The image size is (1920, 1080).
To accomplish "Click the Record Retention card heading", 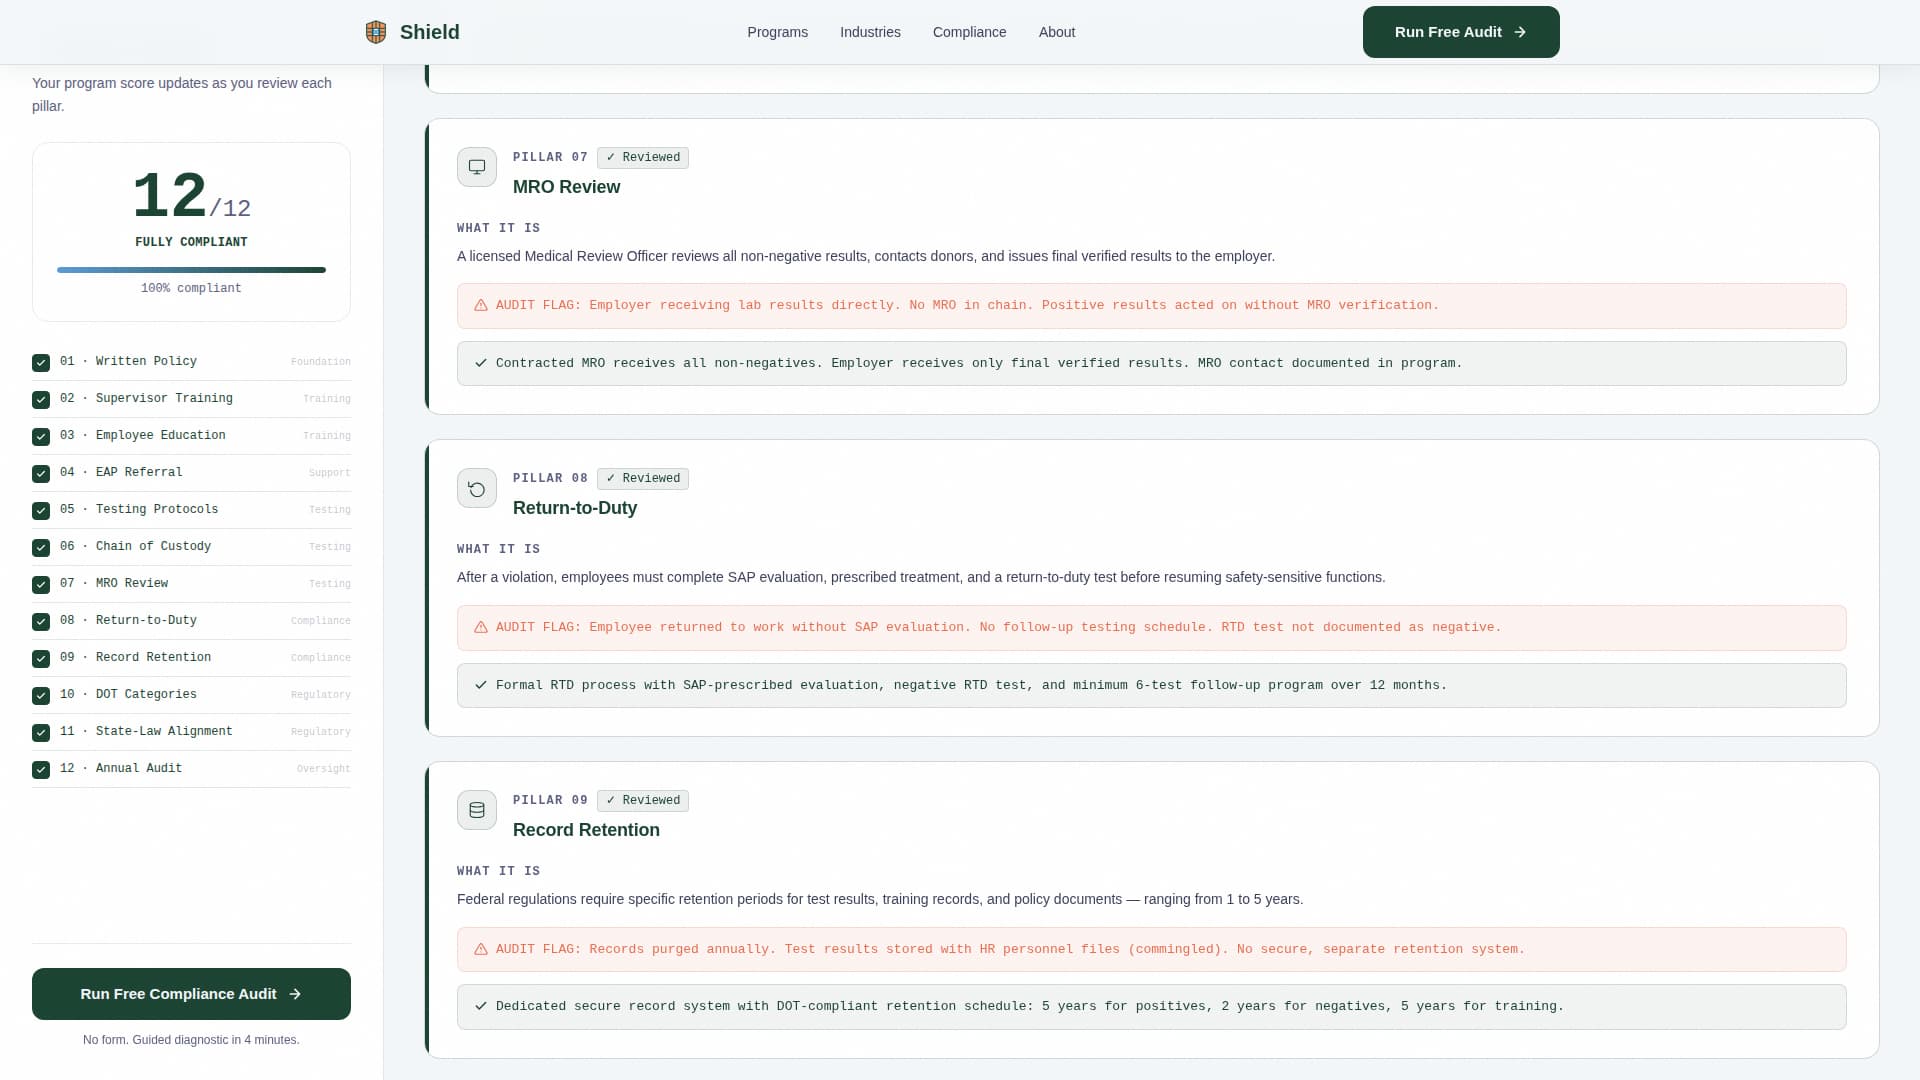I will click(586, 830).
